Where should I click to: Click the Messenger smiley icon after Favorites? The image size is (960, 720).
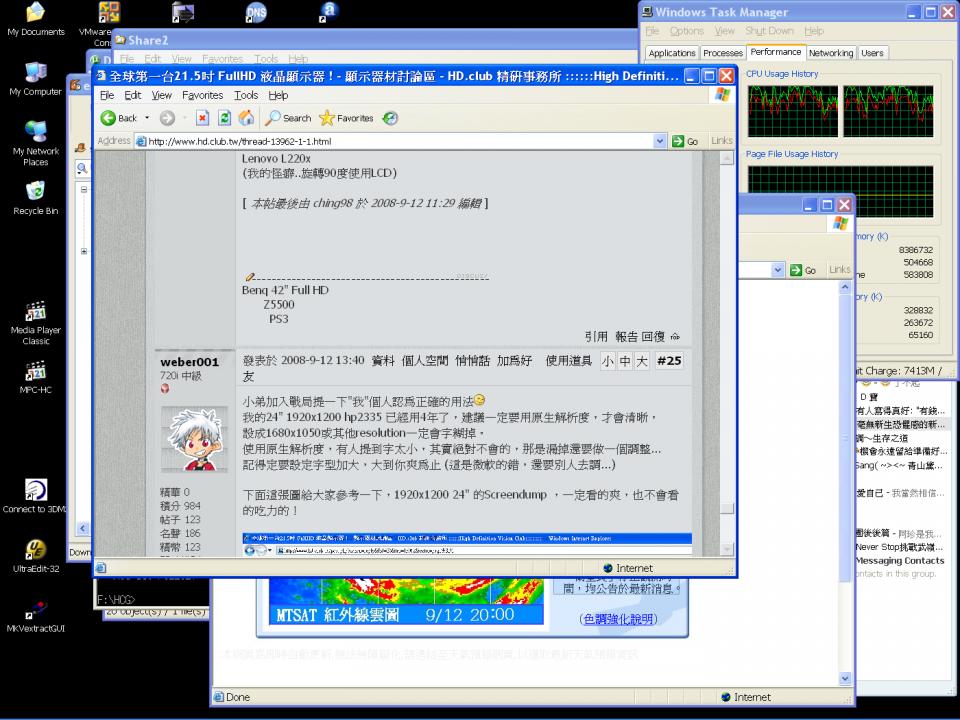389,118
